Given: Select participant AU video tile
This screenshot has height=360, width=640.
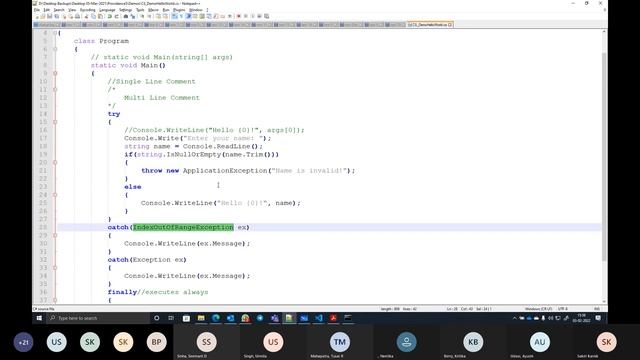Looking at the screenshot, I should coord(540,342).
